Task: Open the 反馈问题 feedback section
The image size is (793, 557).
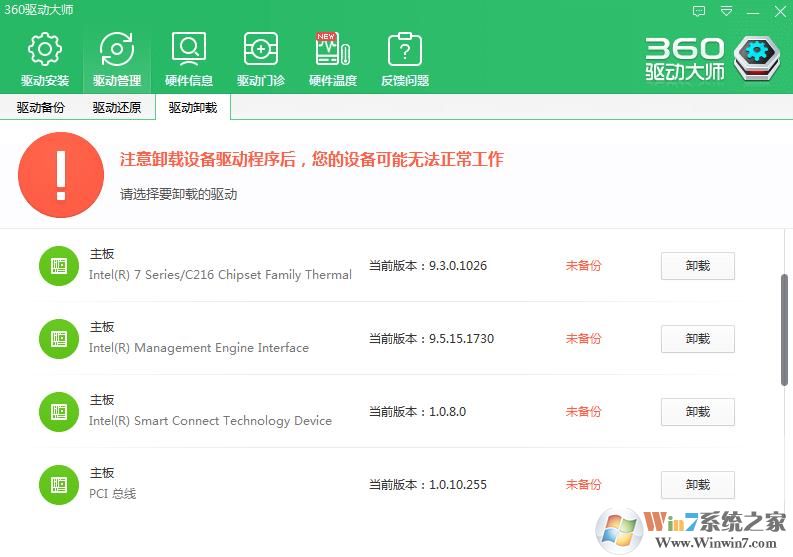Action: coord(404,59)
